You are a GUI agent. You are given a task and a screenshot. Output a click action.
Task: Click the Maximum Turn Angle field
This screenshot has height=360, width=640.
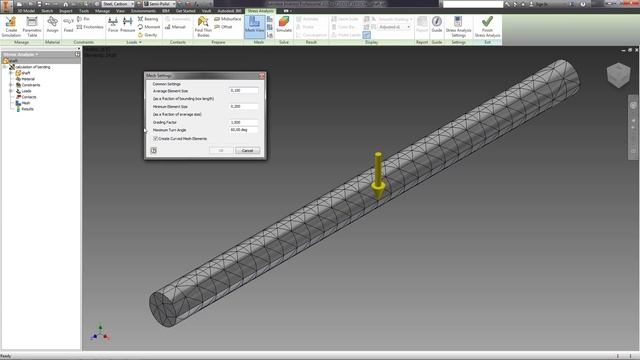point(243,130)
